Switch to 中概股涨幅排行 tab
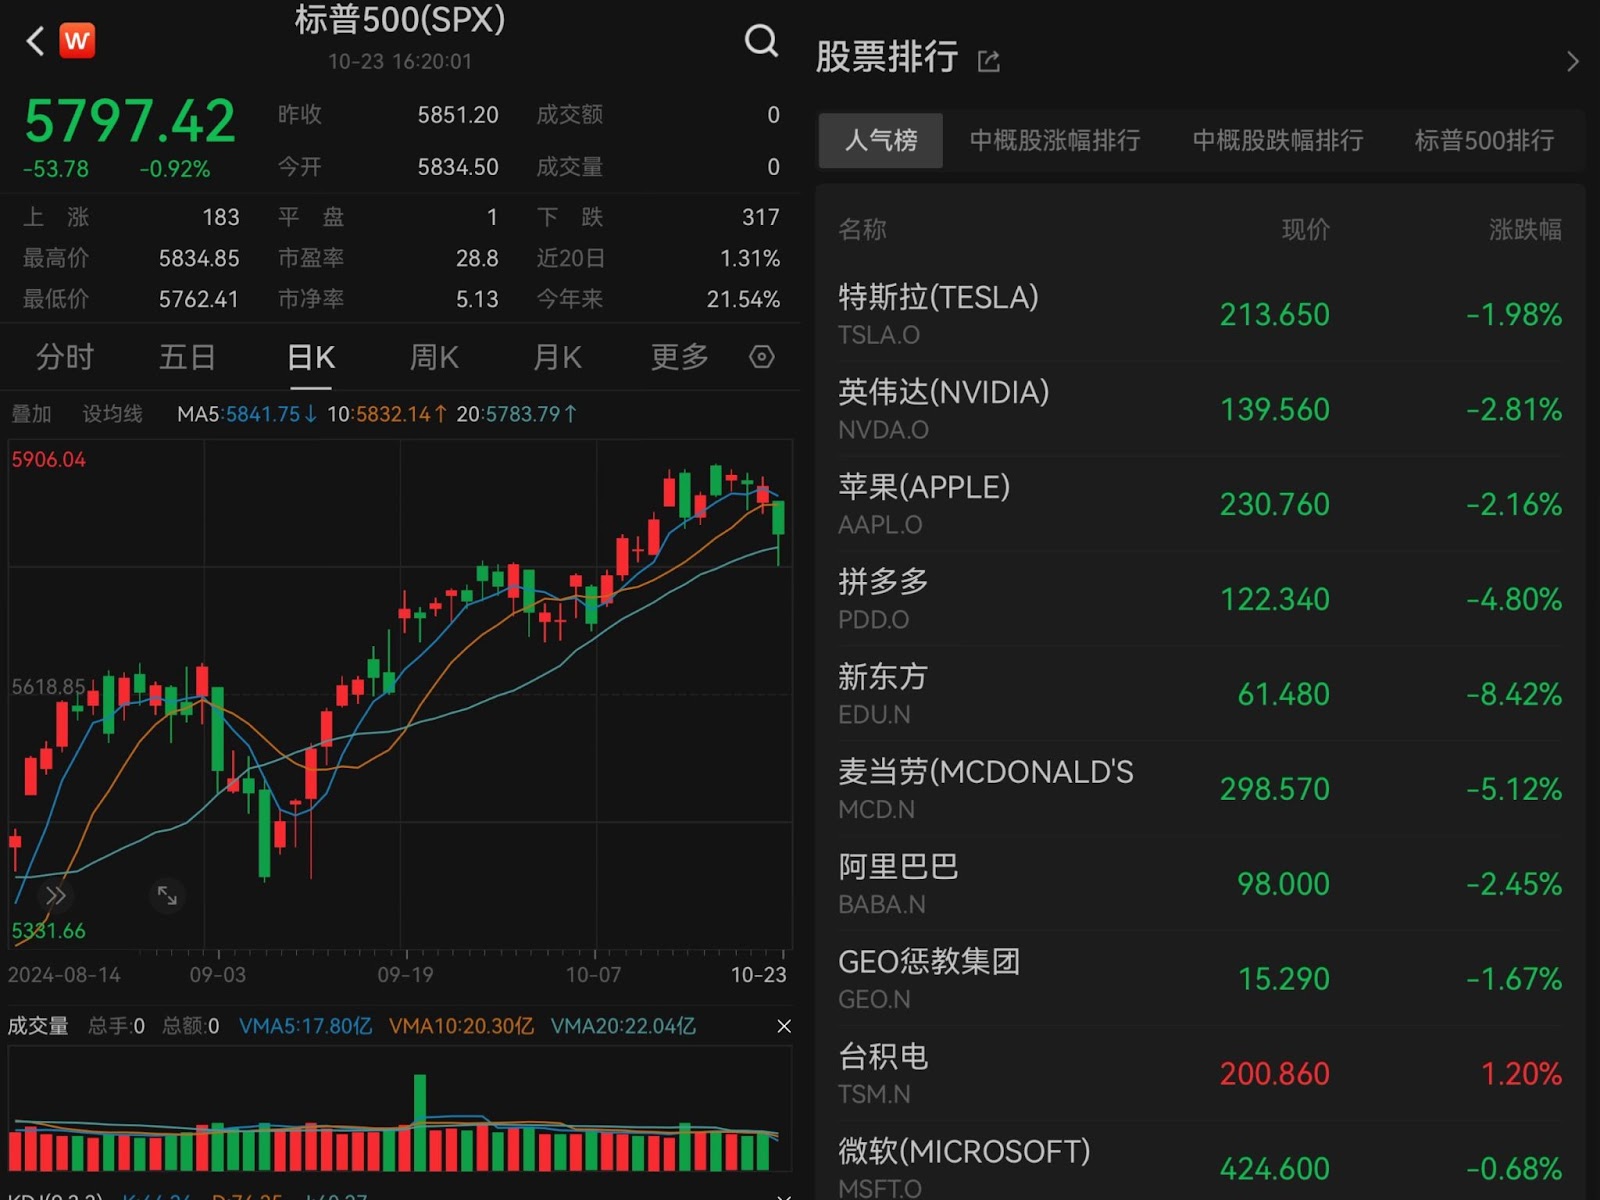This screenshot has height=1200, width=1600. click(x=1055, y=140)
